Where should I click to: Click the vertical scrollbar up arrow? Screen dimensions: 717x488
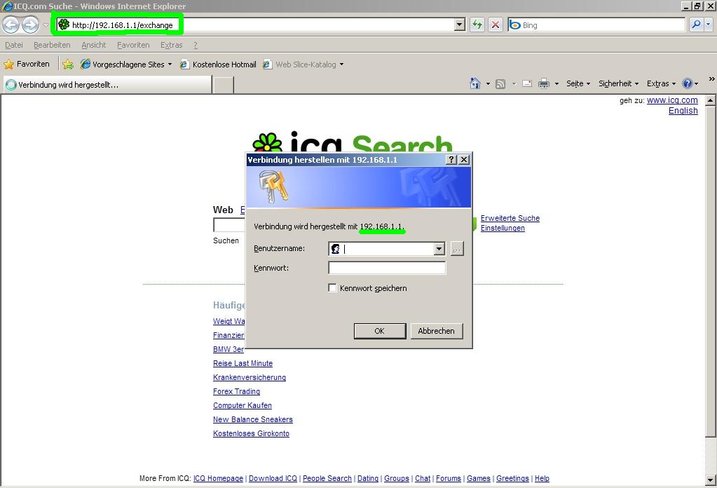[x=710, y=100]
